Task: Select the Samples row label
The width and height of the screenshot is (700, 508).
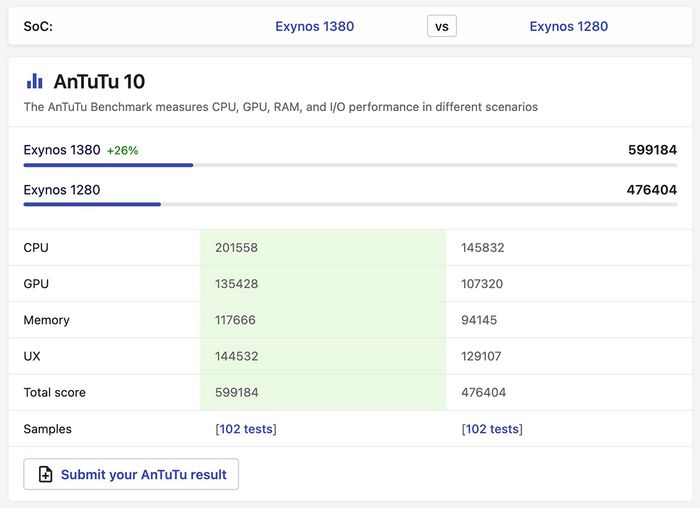Action: (47, 429)
